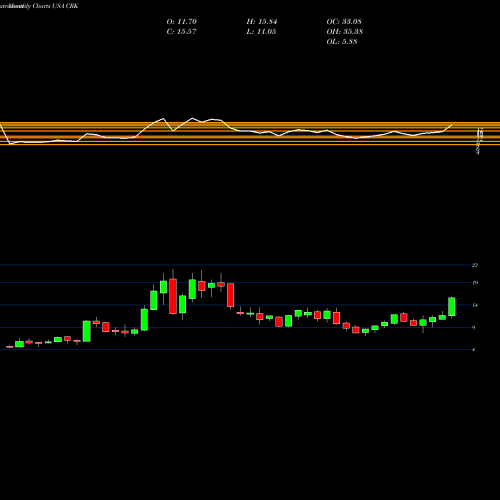Click the 23 price axis label
500x500 pixels.
[475, 265]
